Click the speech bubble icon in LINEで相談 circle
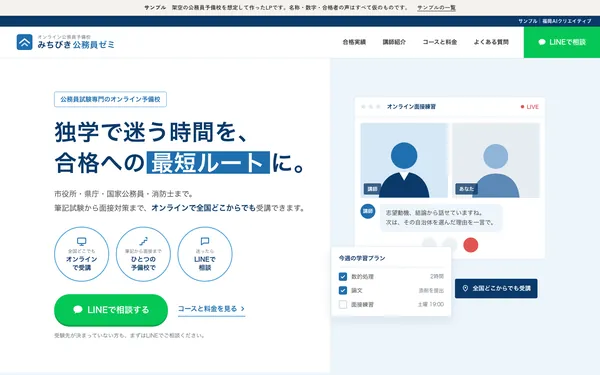The width and height of the screenshot is (600, 375). [205, 241]
